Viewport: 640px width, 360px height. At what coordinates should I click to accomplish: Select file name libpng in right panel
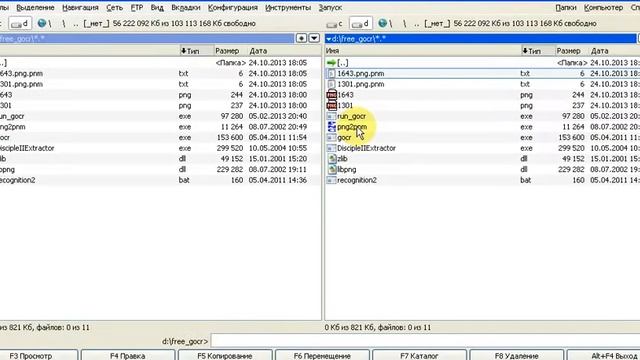[x=347, y=169]
